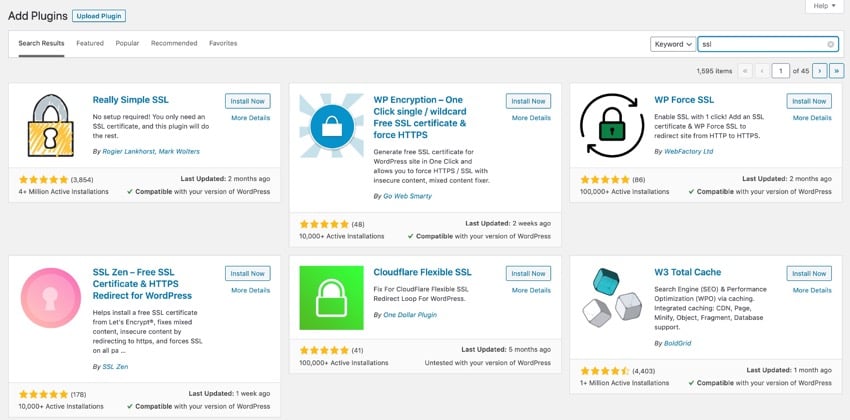Click the Upload Plugin button
Viewport: 850px width, 420px height.
(100, 16)
